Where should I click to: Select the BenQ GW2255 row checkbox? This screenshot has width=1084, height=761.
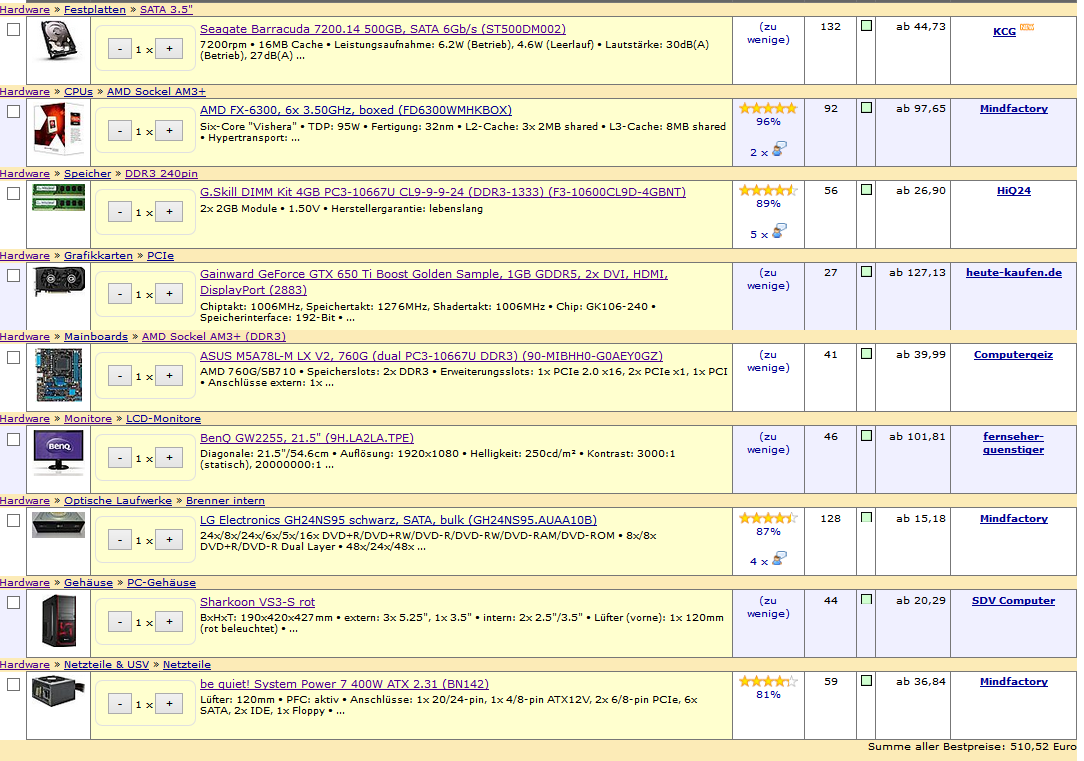click(x=13, y=440)
